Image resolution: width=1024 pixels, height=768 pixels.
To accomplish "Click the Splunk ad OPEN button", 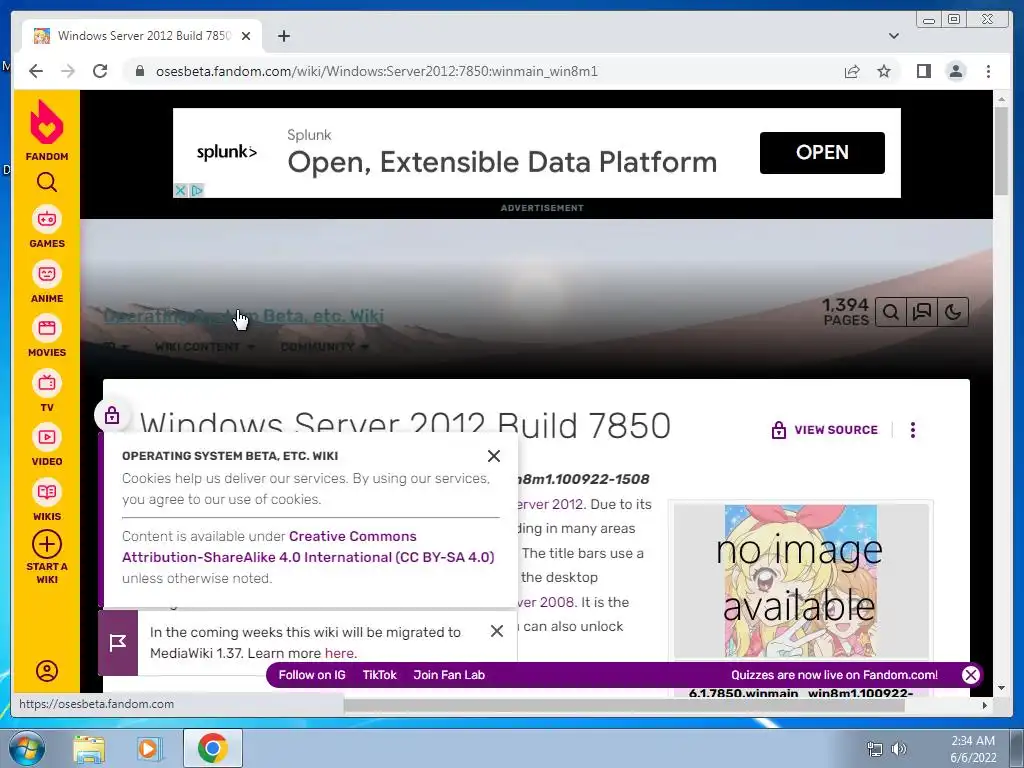I will point(822,153).
